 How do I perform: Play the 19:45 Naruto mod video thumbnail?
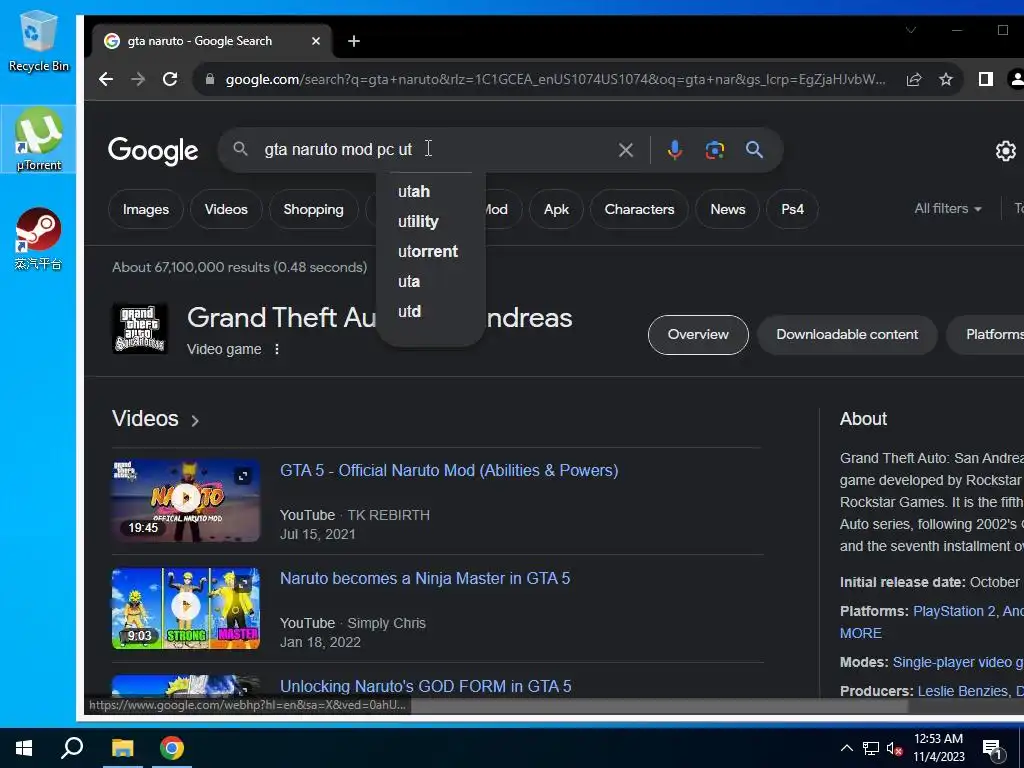click(186, 501)
